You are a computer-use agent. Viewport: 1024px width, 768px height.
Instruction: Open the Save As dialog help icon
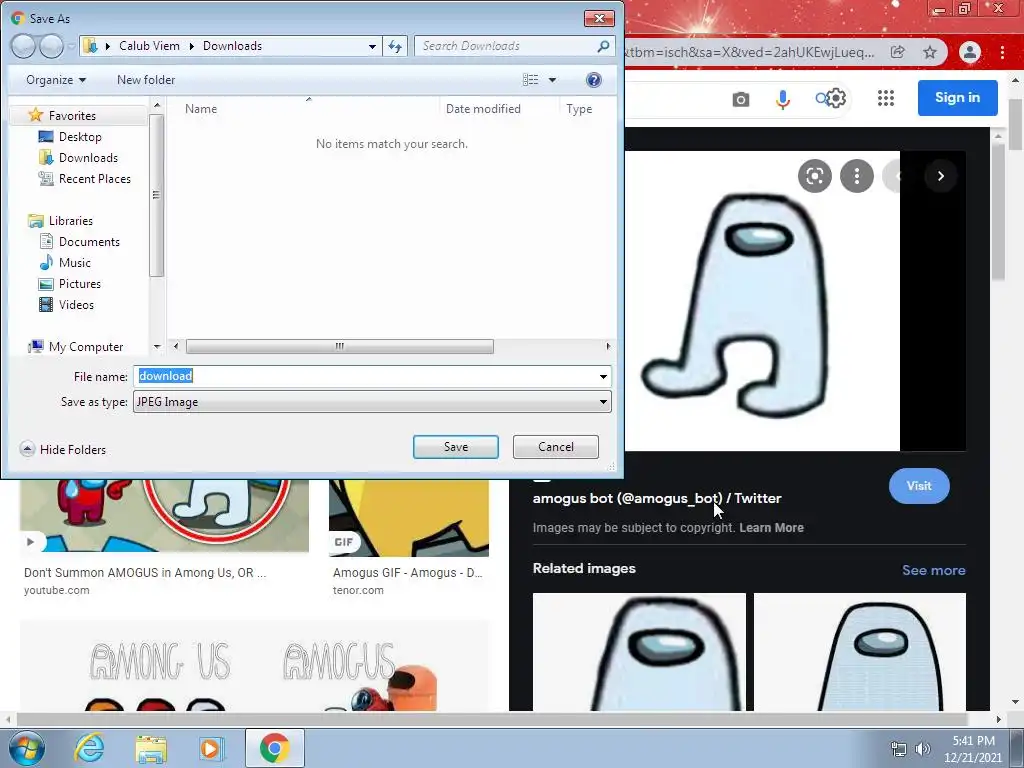point(594,80)
